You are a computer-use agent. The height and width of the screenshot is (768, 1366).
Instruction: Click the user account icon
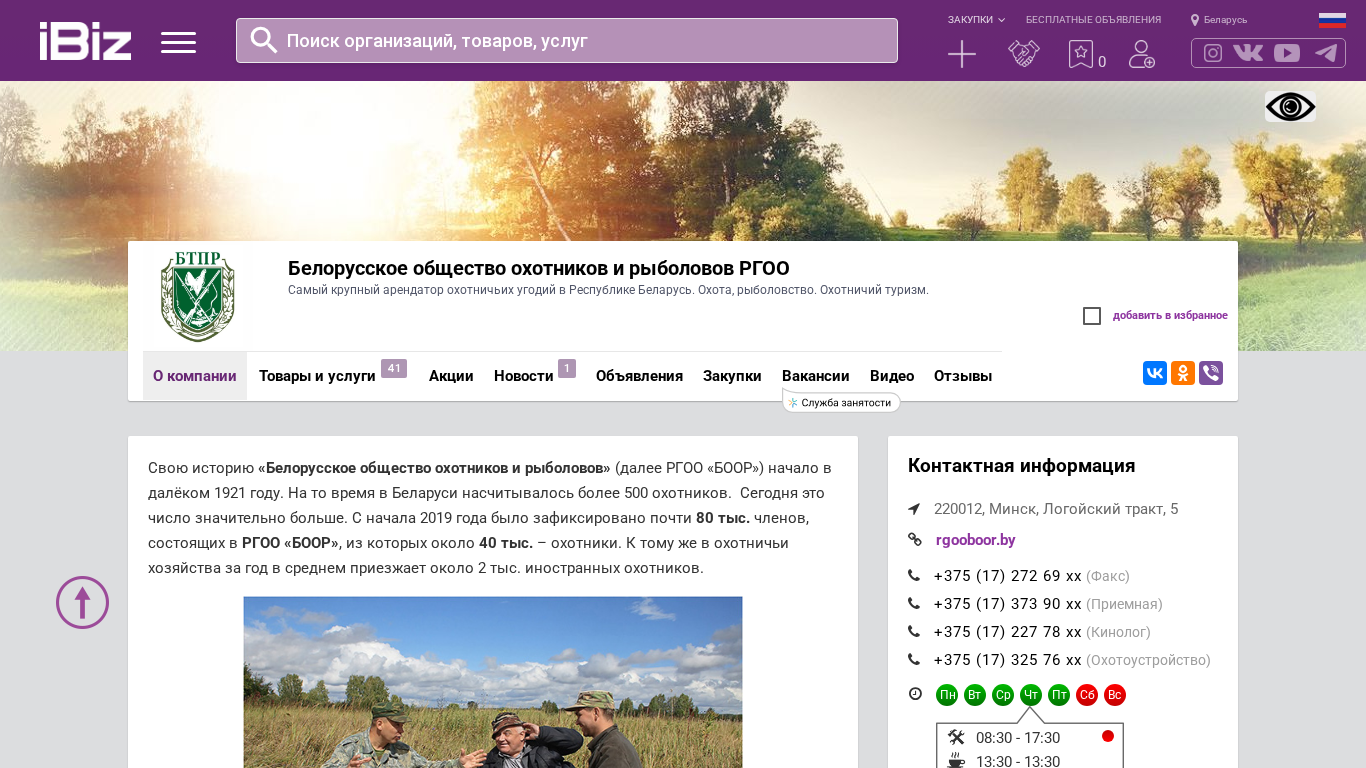point(1141,54)
